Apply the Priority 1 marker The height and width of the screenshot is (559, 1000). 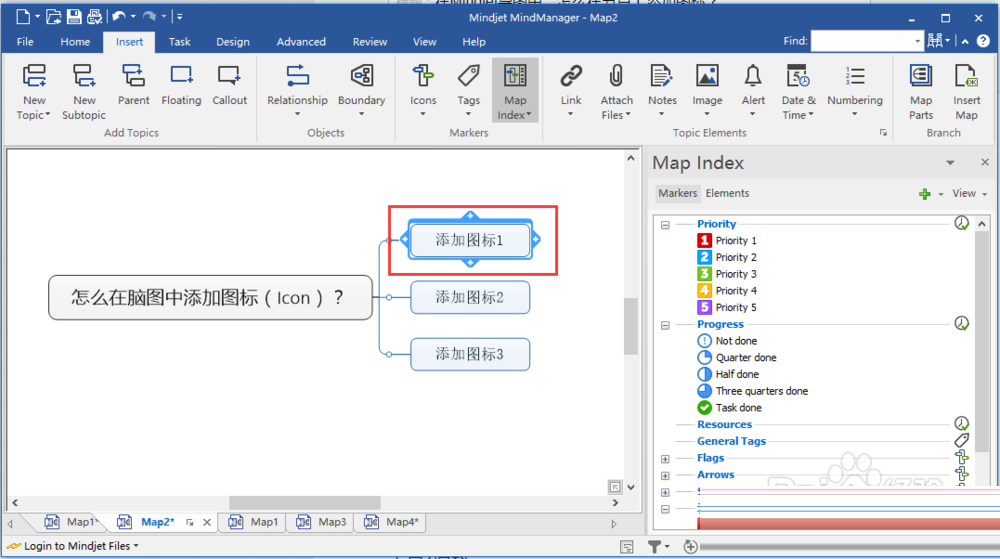(x=727, y=240)
